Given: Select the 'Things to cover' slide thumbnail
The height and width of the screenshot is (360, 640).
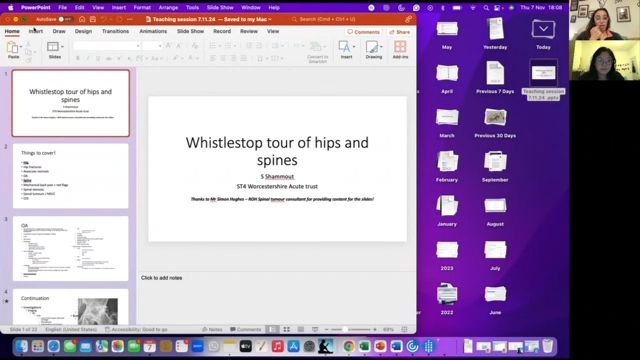Looking at the screenshot, I should coord(71,176).
